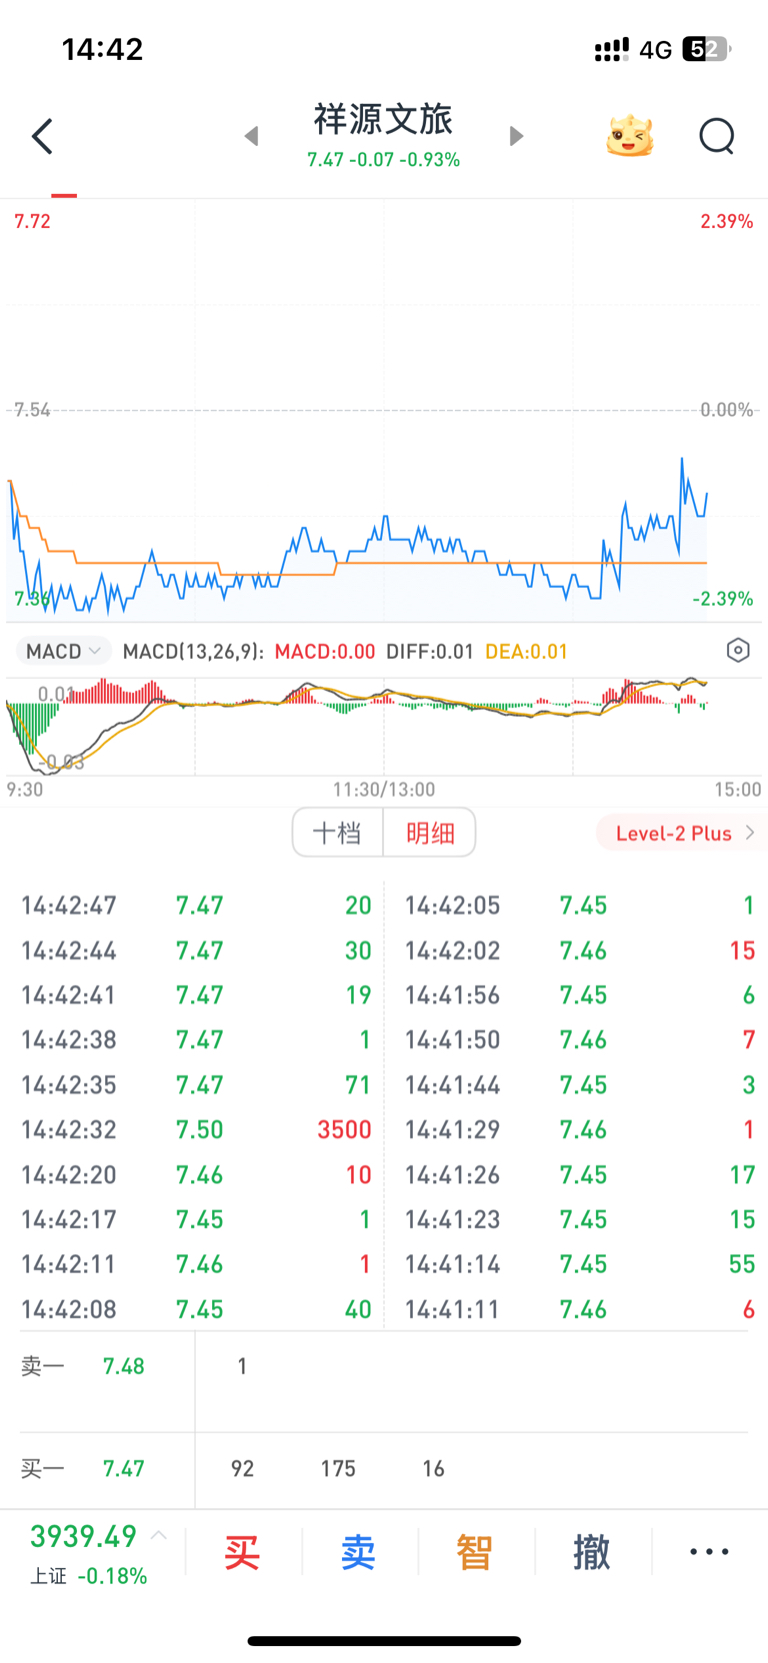
Task: Open the cartoon mascot assistant icon
Action: click(x=630, y=136)
